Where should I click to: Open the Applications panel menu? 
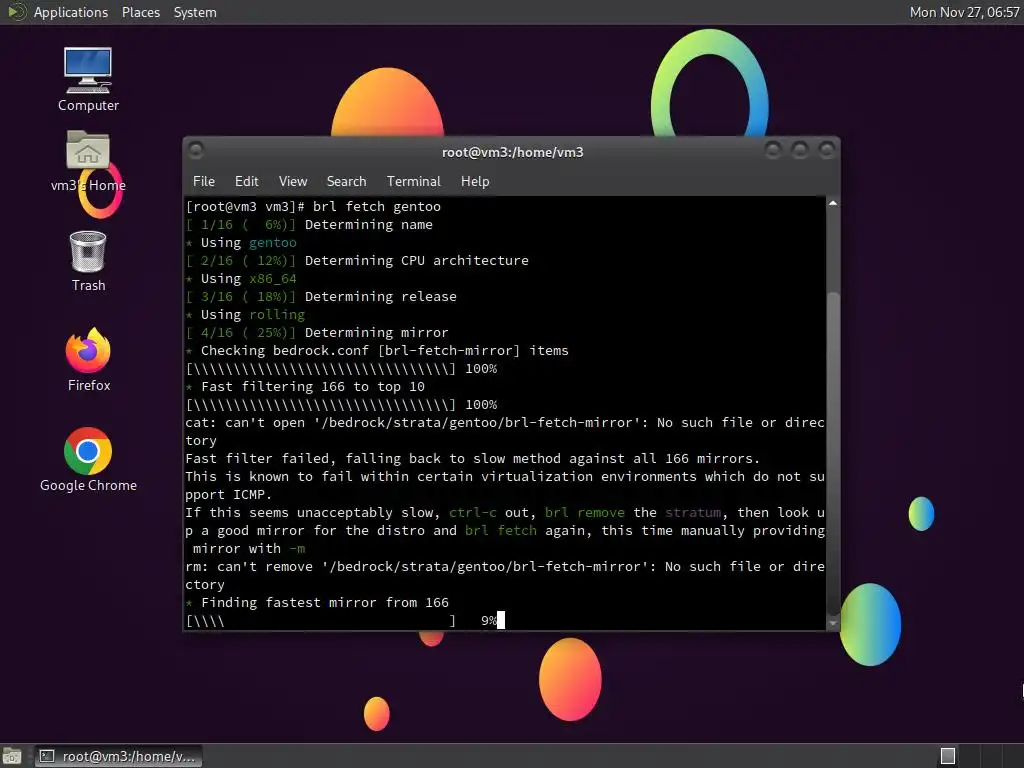click(x=71, y=12)
